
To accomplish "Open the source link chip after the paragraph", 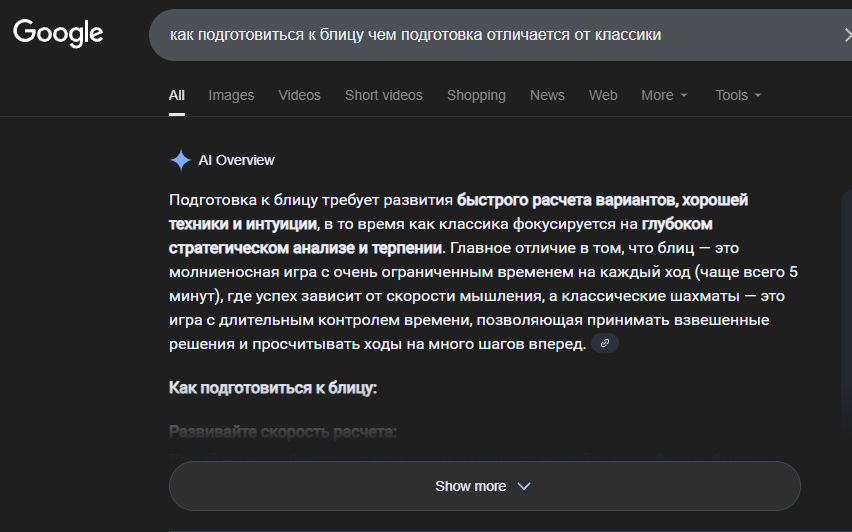I will click(604, 344).
